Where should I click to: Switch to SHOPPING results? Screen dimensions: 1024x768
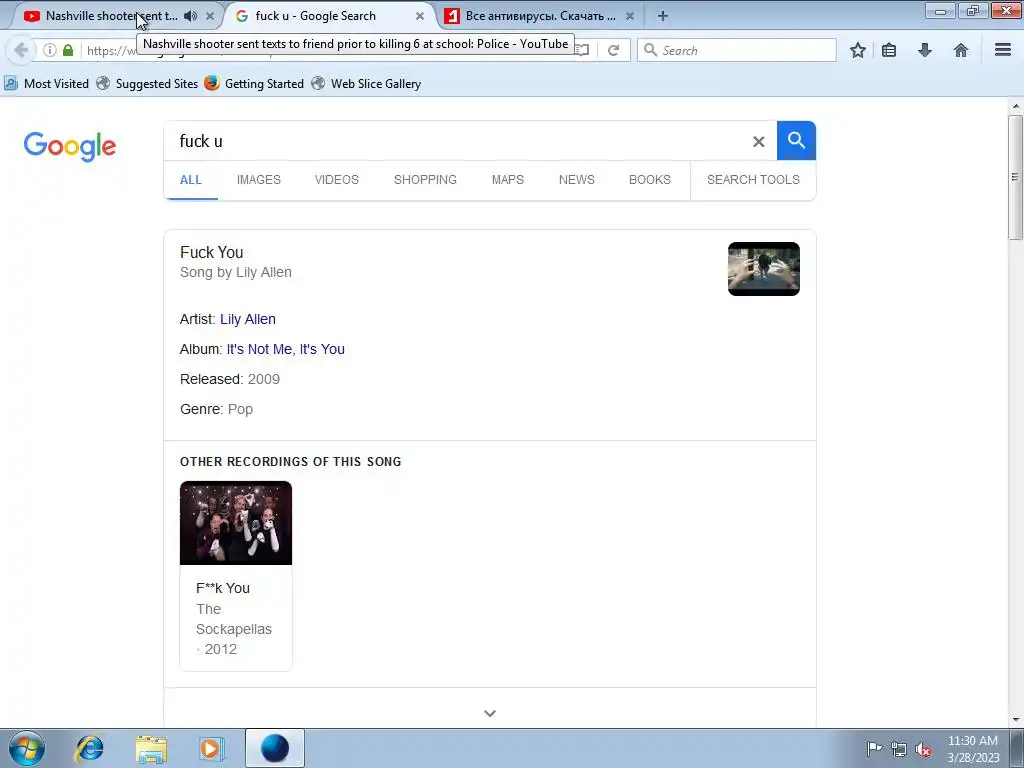(425, 180)
